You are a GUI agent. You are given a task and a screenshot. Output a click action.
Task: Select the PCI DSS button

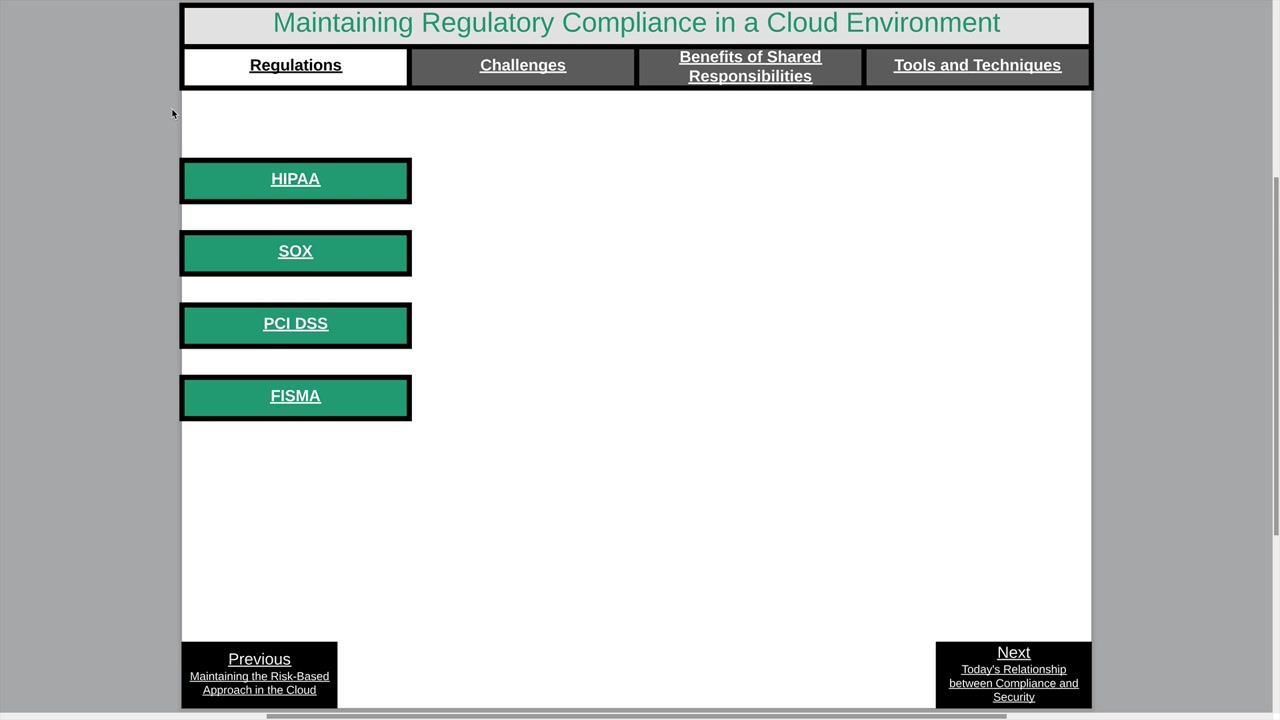[x=295, y=325]
